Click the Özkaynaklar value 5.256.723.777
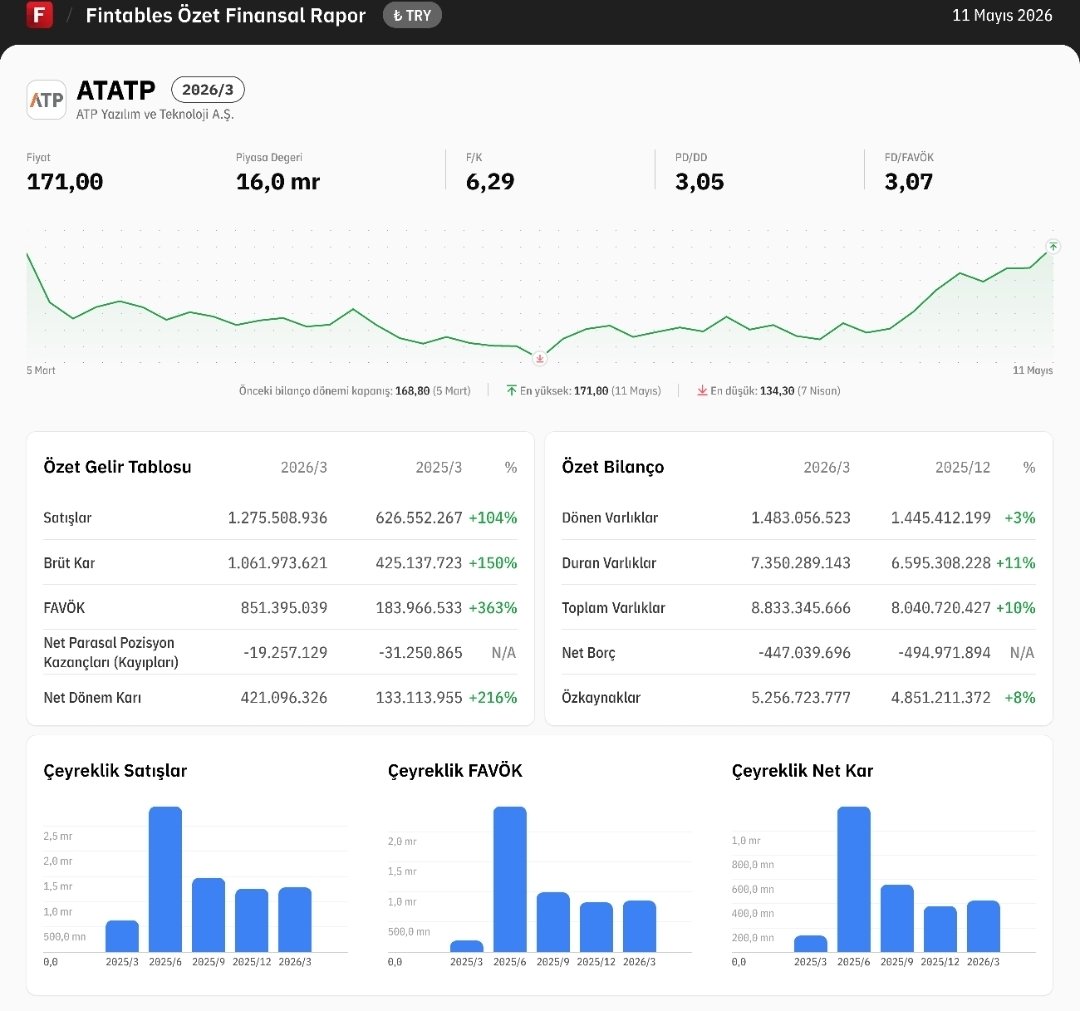The image size is (1080, 1011). pos(801,698)
